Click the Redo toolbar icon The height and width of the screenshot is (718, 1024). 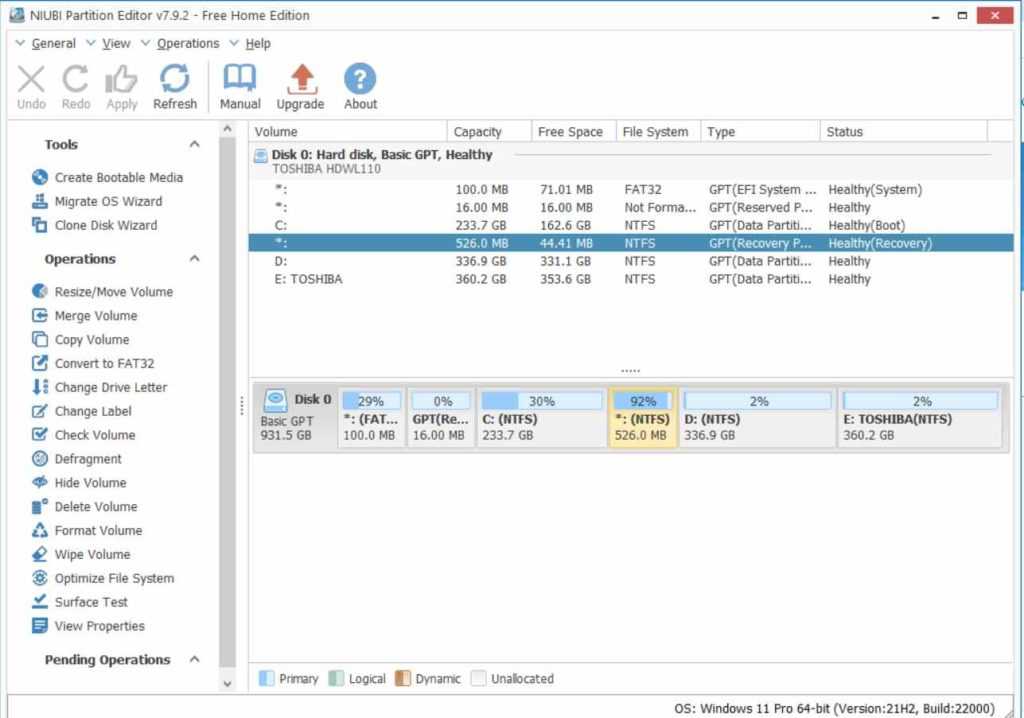pyautogui.click(x=76, y=80)
